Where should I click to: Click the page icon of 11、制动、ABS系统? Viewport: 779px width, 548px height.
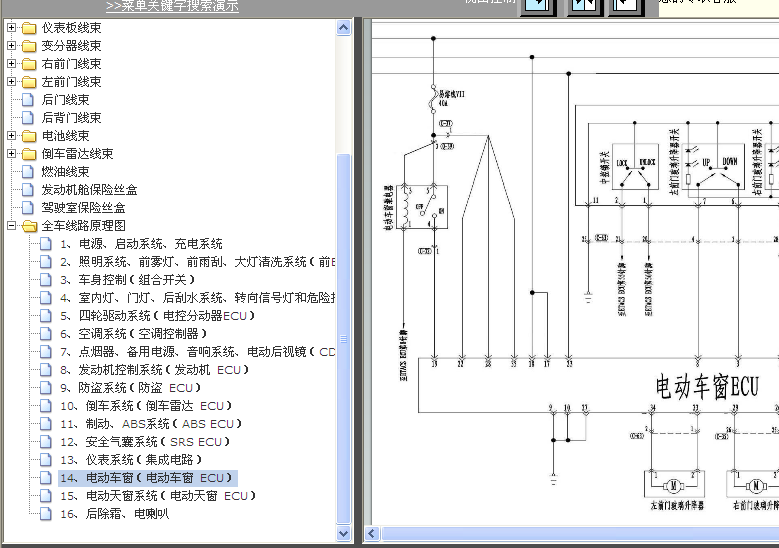pyautogui.click(x=46, y=424)
